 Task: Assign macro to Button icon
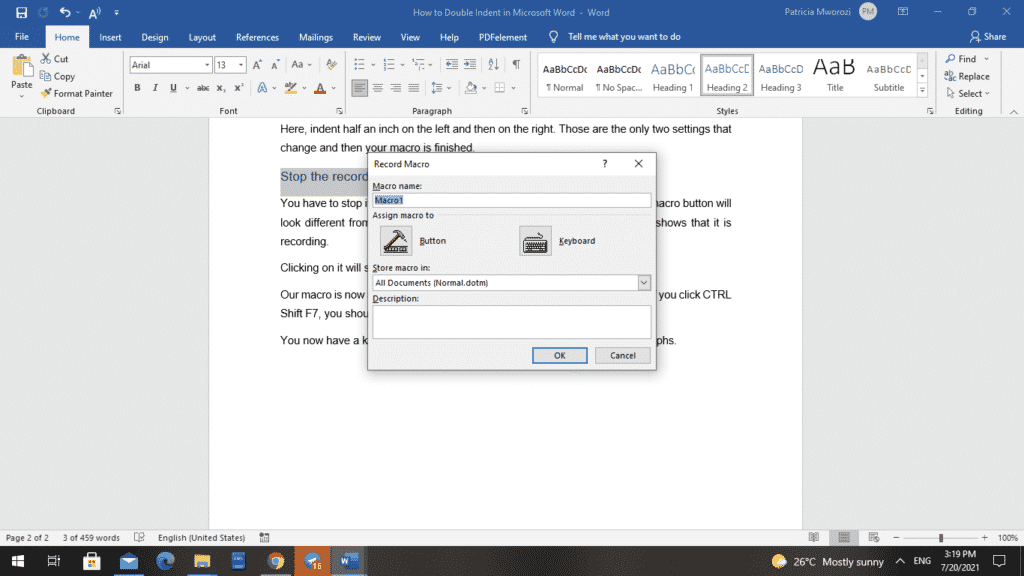pyautogui.click(x=396, y=241)
